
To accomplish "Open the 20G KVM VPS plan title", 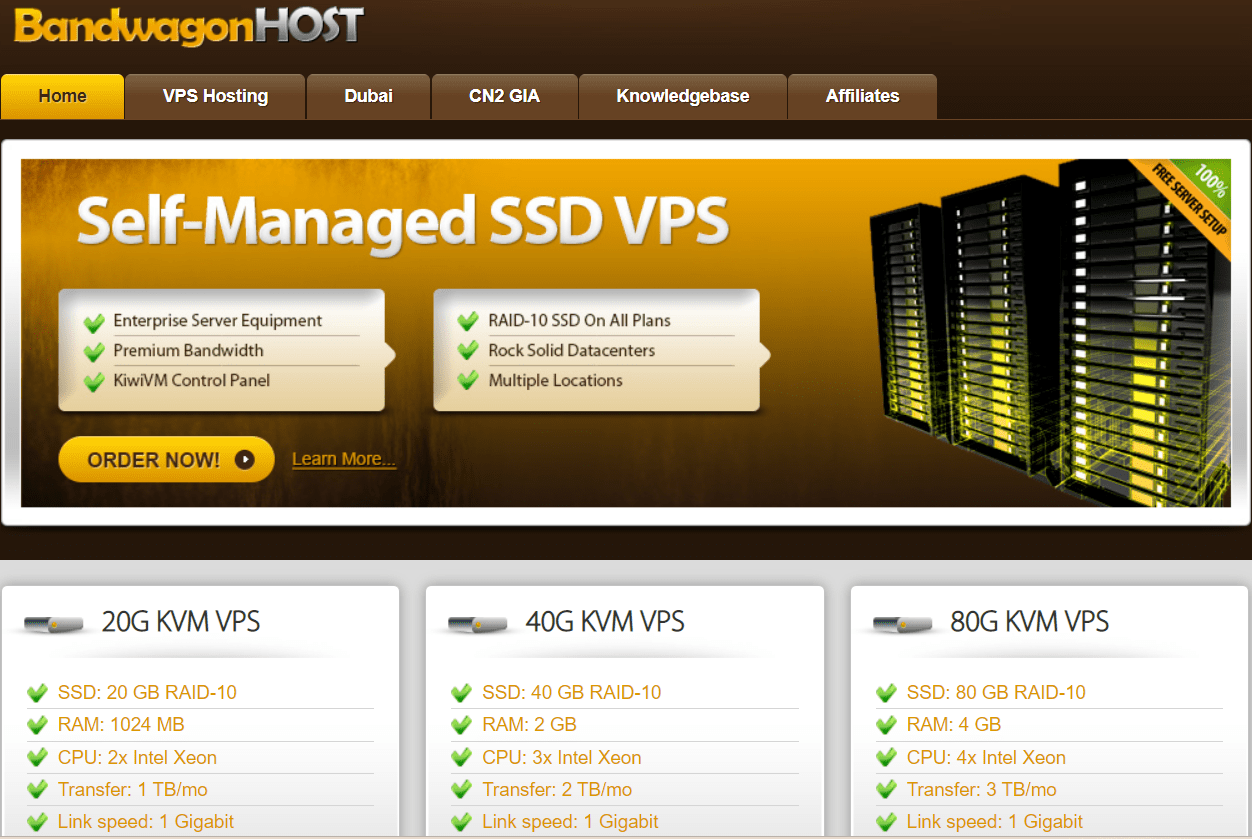I will point(181,622).
